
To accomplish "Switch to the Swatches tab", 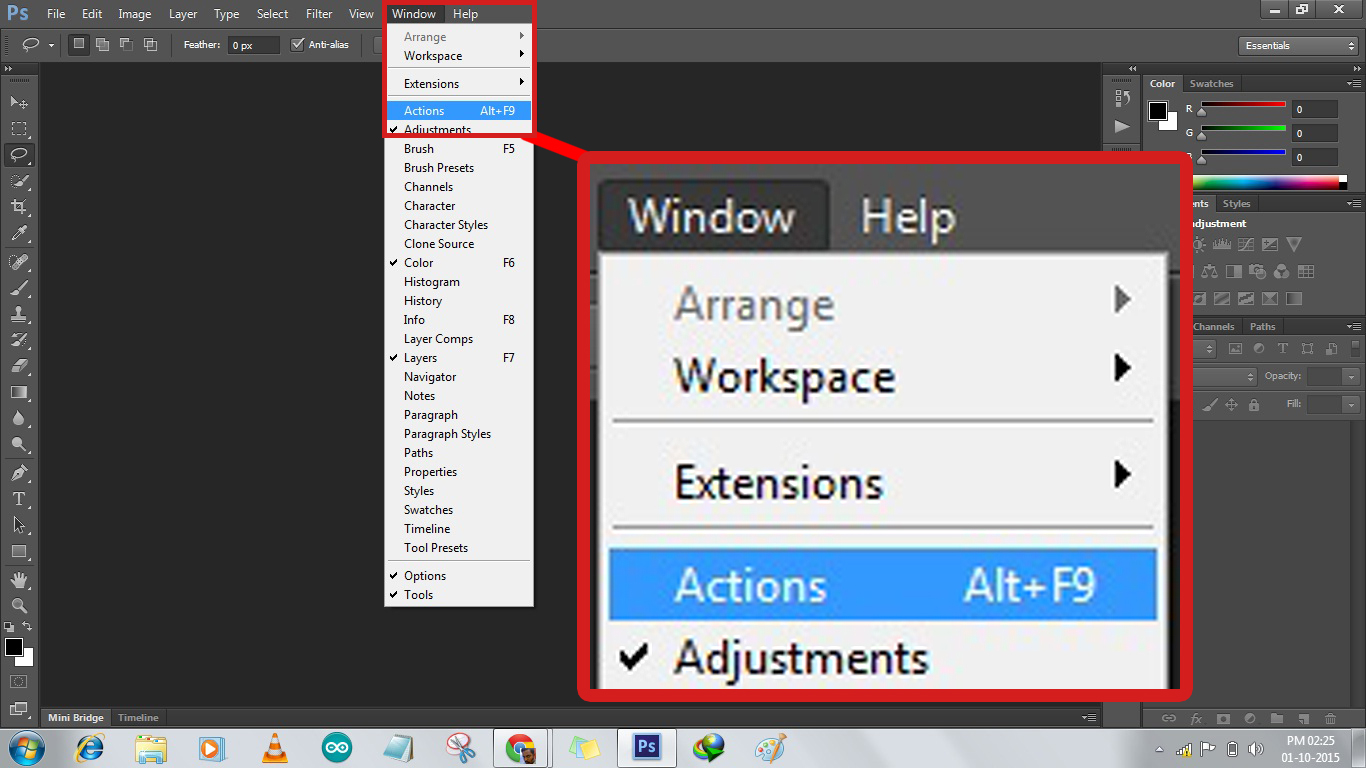I will [1211, 84].
